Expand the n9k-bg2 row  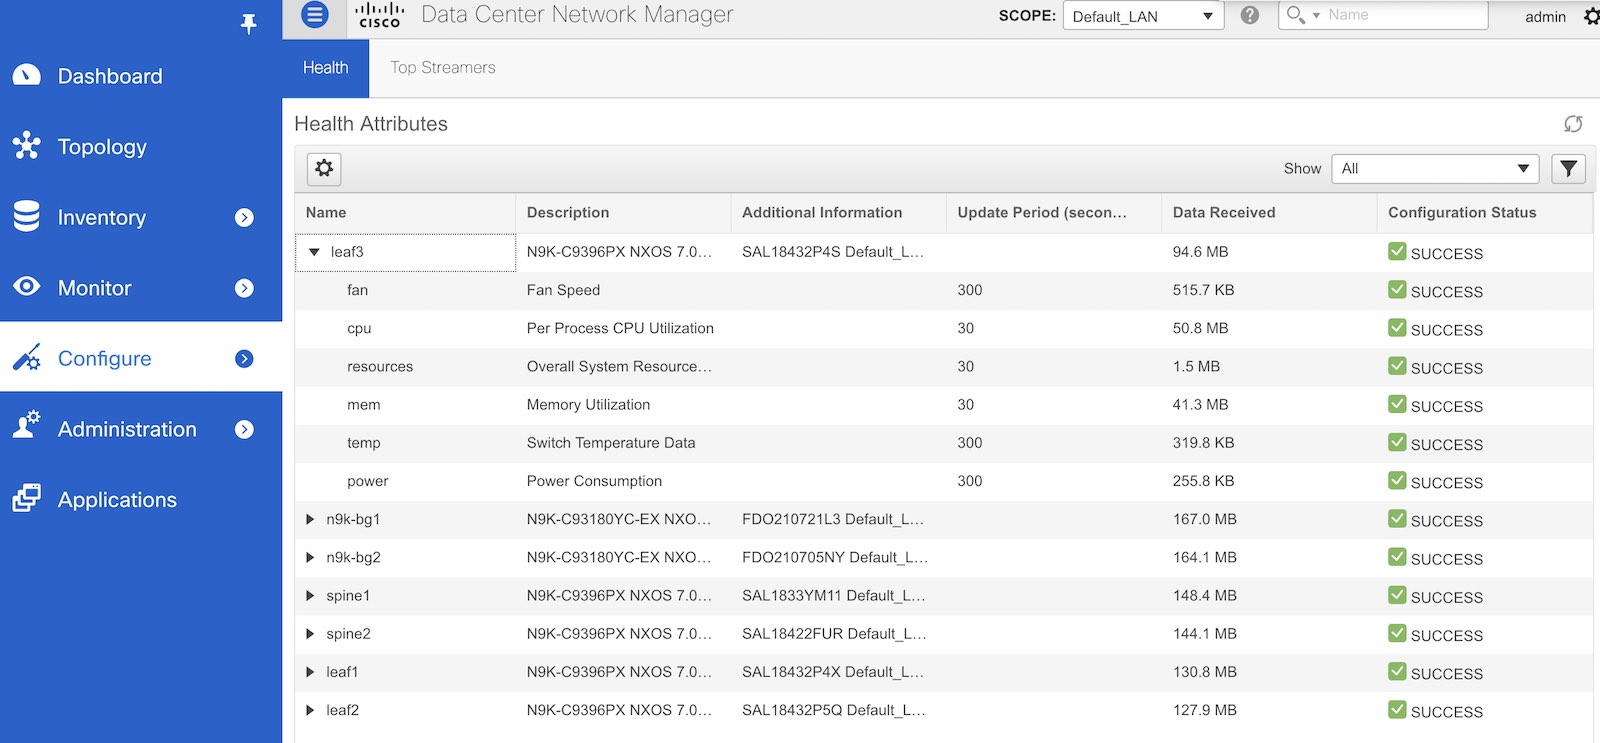pos(310,557)
